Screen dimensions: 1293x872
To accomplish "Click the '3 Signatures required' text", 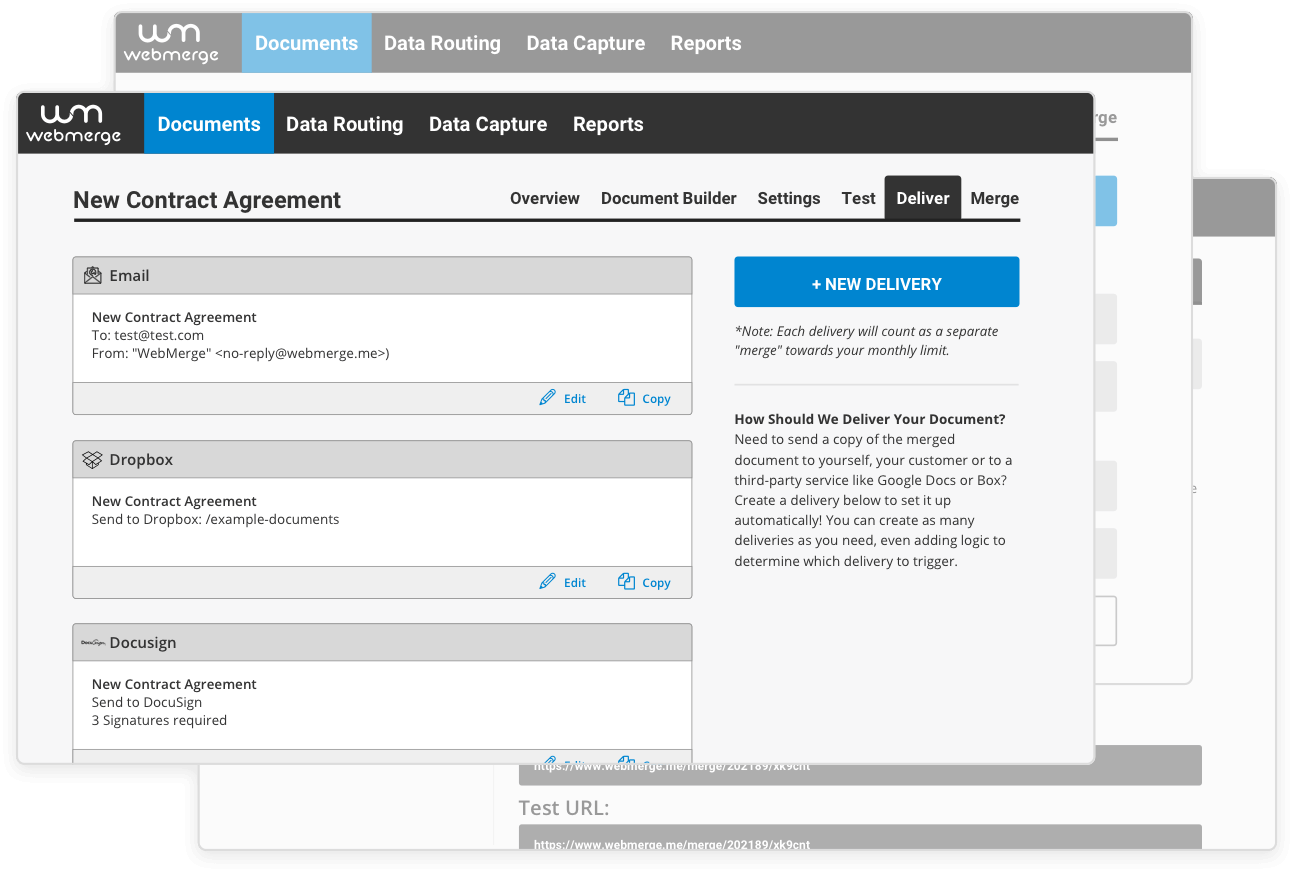I will point(159,720).
